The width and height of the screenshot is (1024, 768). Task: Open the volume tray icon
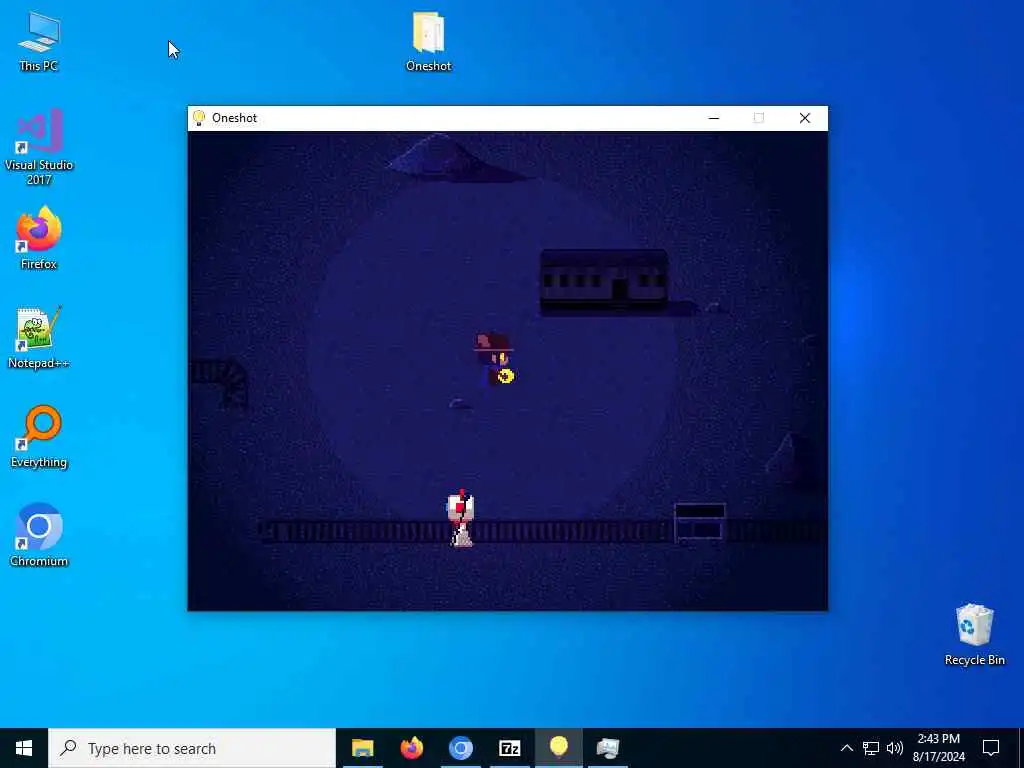895,748
